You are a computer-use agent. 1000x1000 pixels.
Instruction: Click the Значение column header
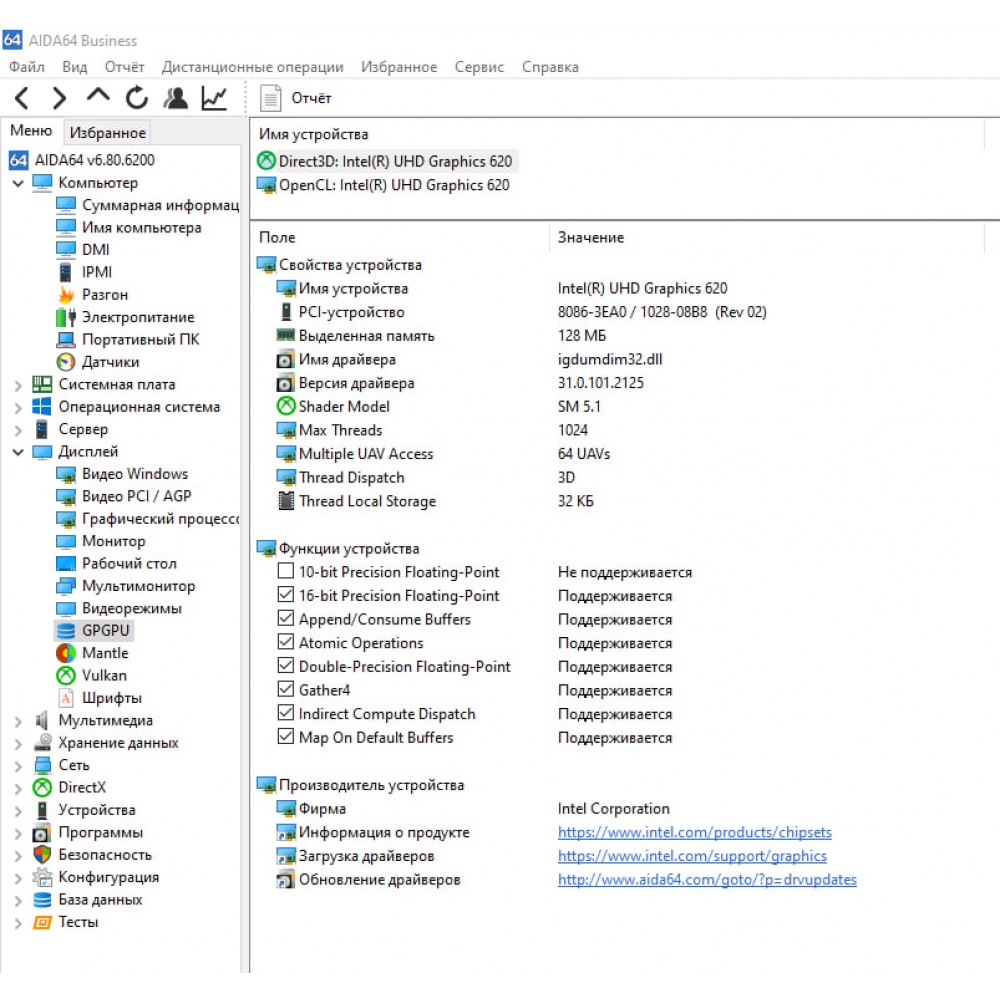pyautogui.click(x=591, y=237)
